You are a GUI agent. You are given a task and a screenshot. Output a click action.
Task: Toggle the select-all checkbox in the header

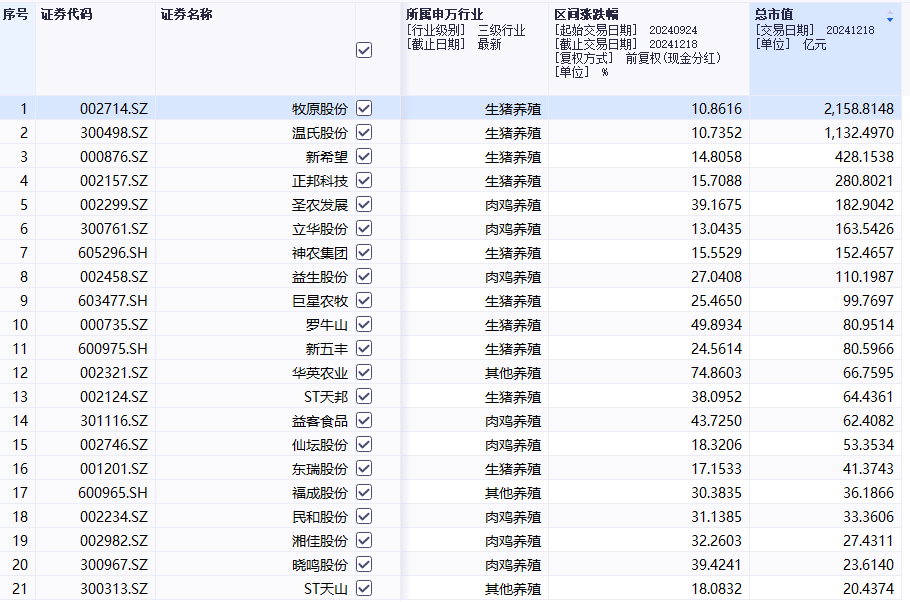364,50
